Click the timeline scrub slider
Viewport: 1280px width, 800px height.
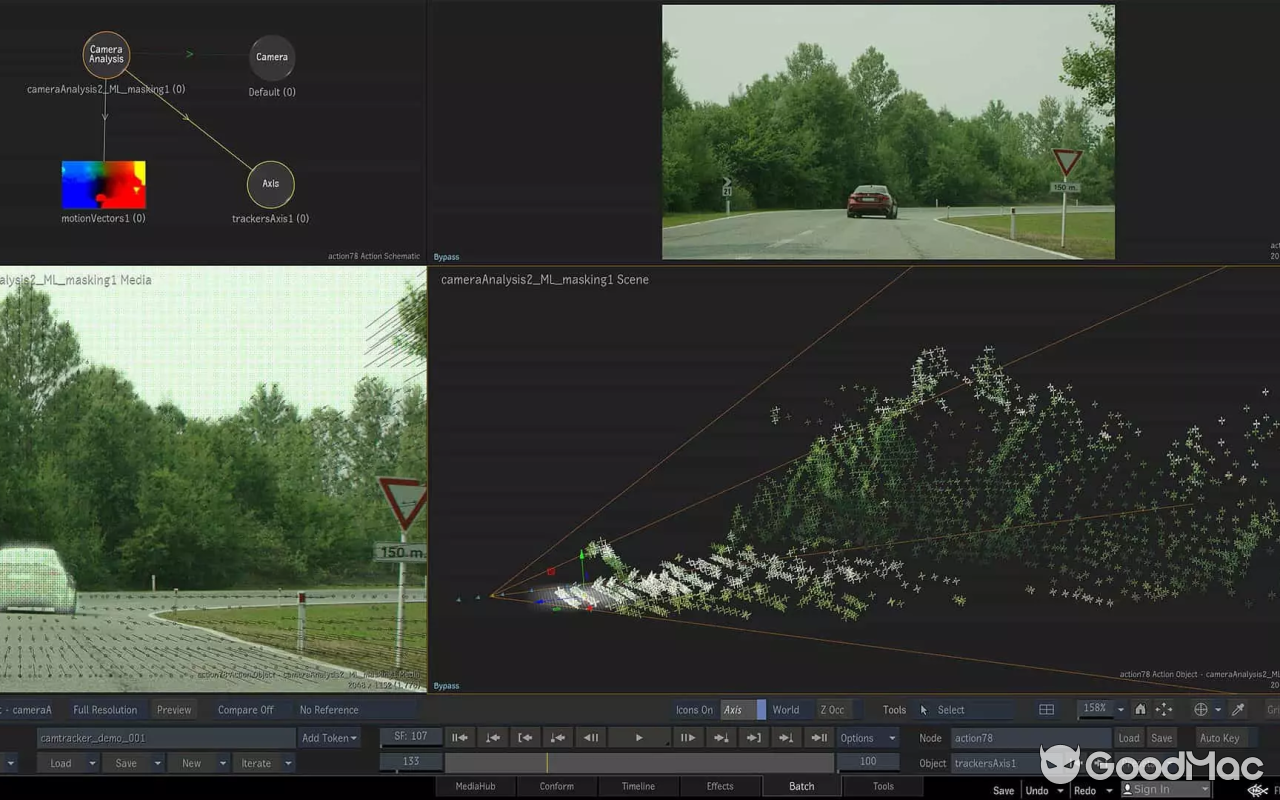pyautogui.click(x=640, y=762)
